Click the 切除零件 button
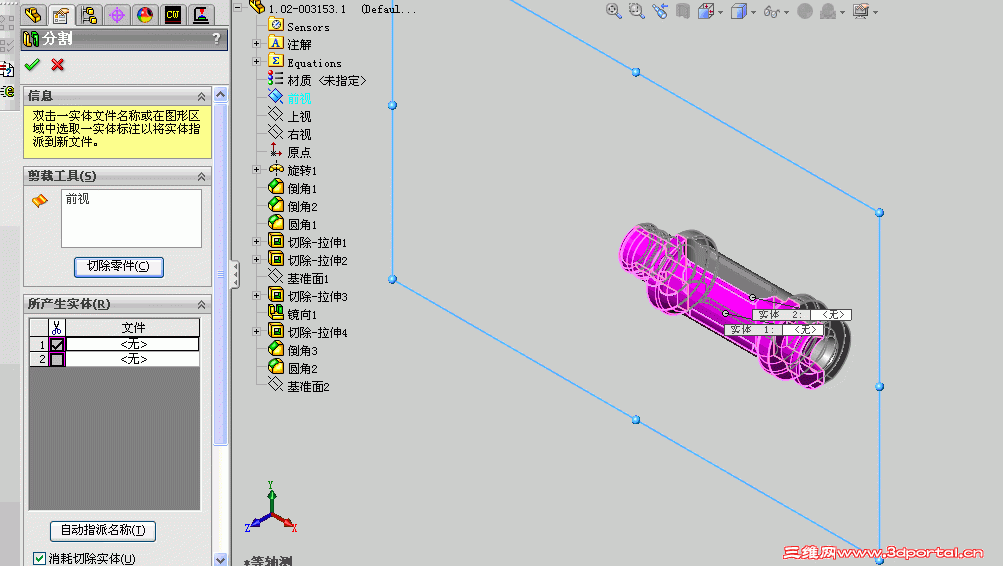 click(x=119, y=266)
